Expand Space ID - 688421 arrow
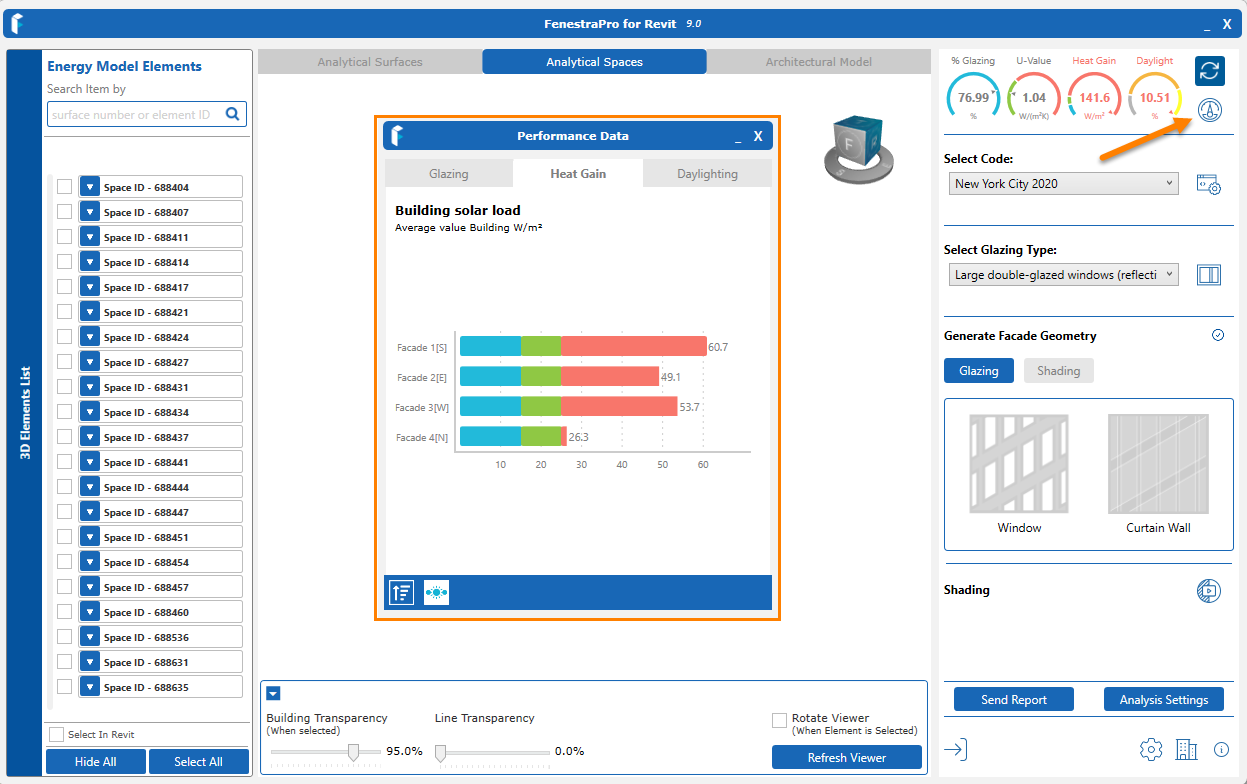 tap(90, 312)
